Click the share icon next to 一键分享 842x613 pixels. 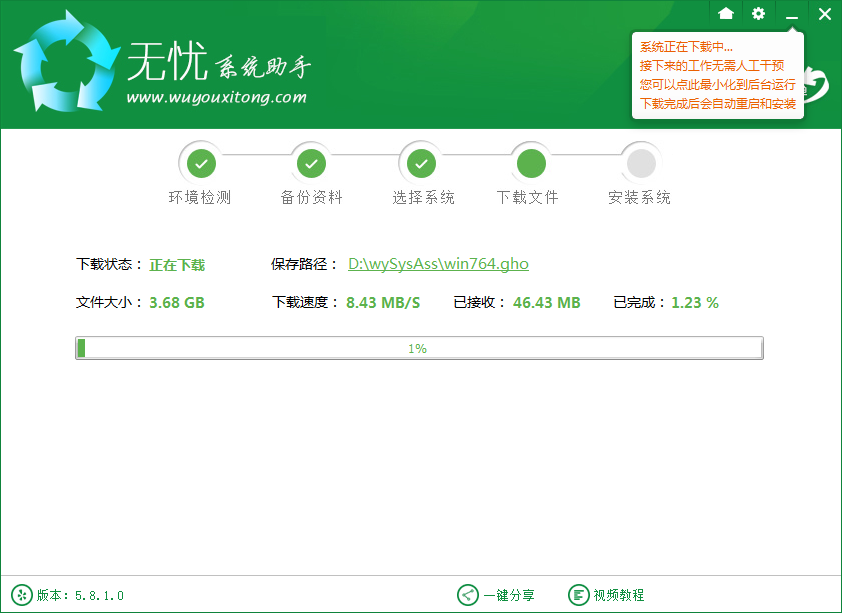[466, 594]
